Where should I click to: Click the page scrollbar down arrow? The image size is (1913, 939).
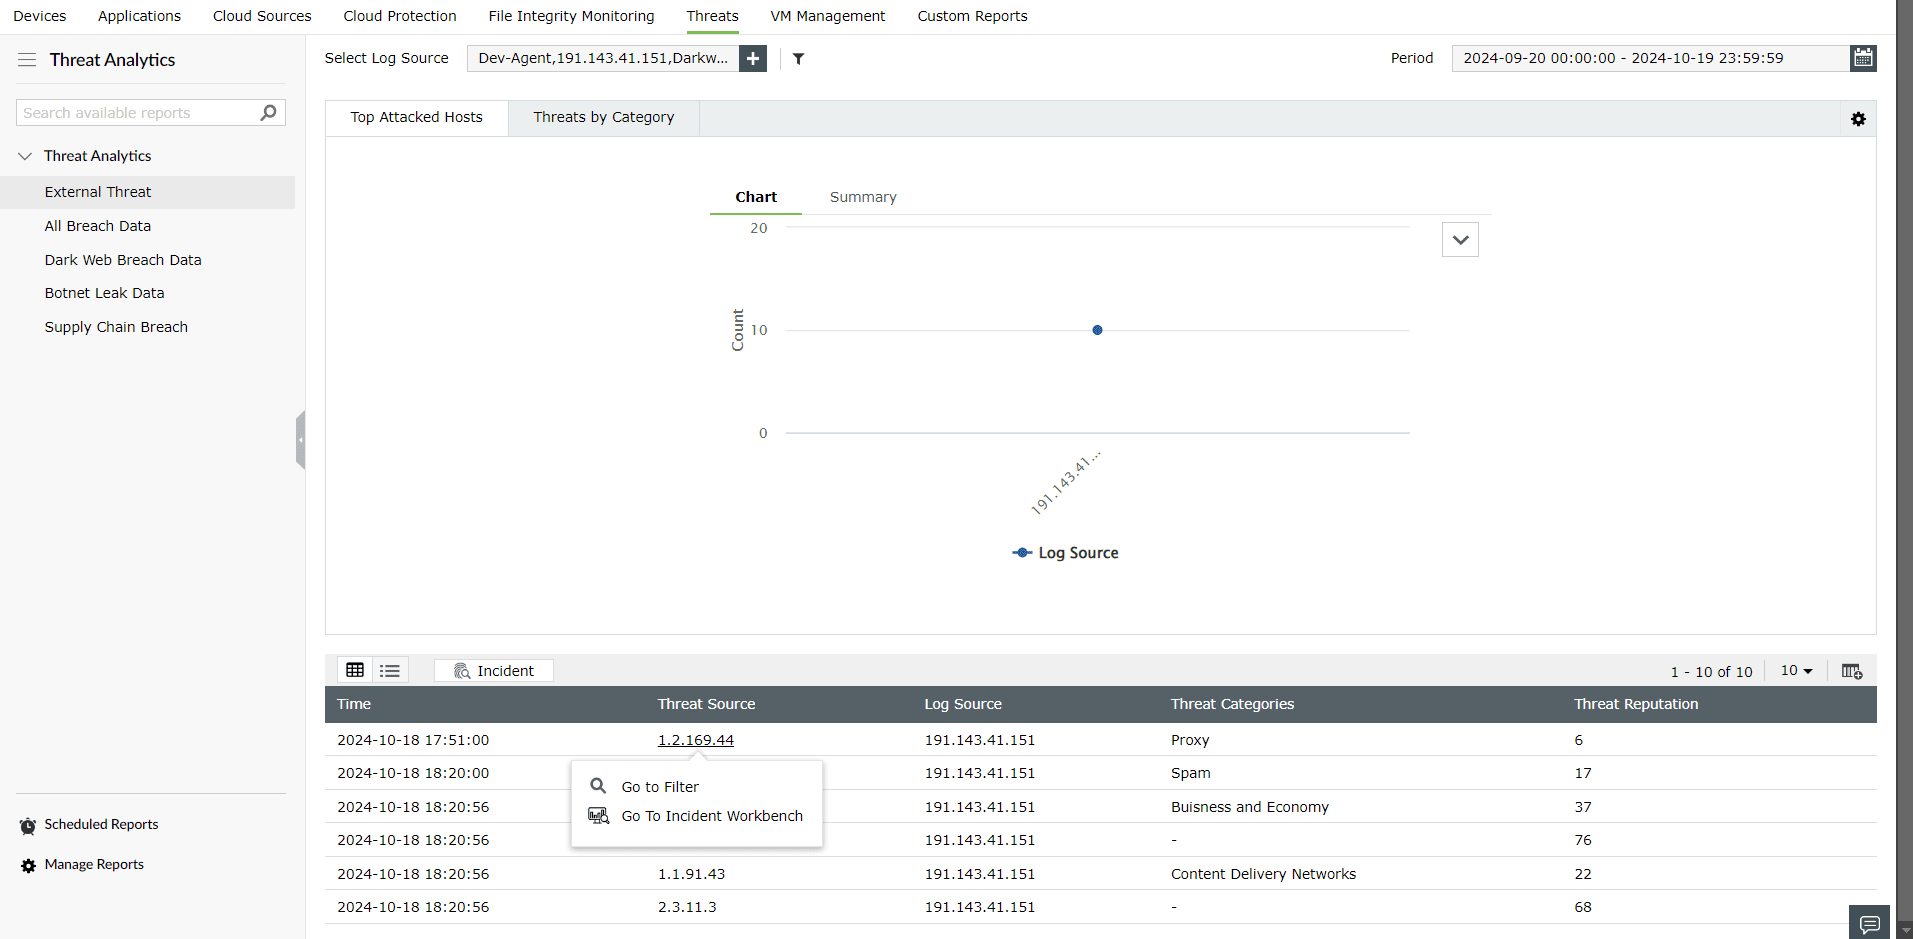pos(1905,930)
